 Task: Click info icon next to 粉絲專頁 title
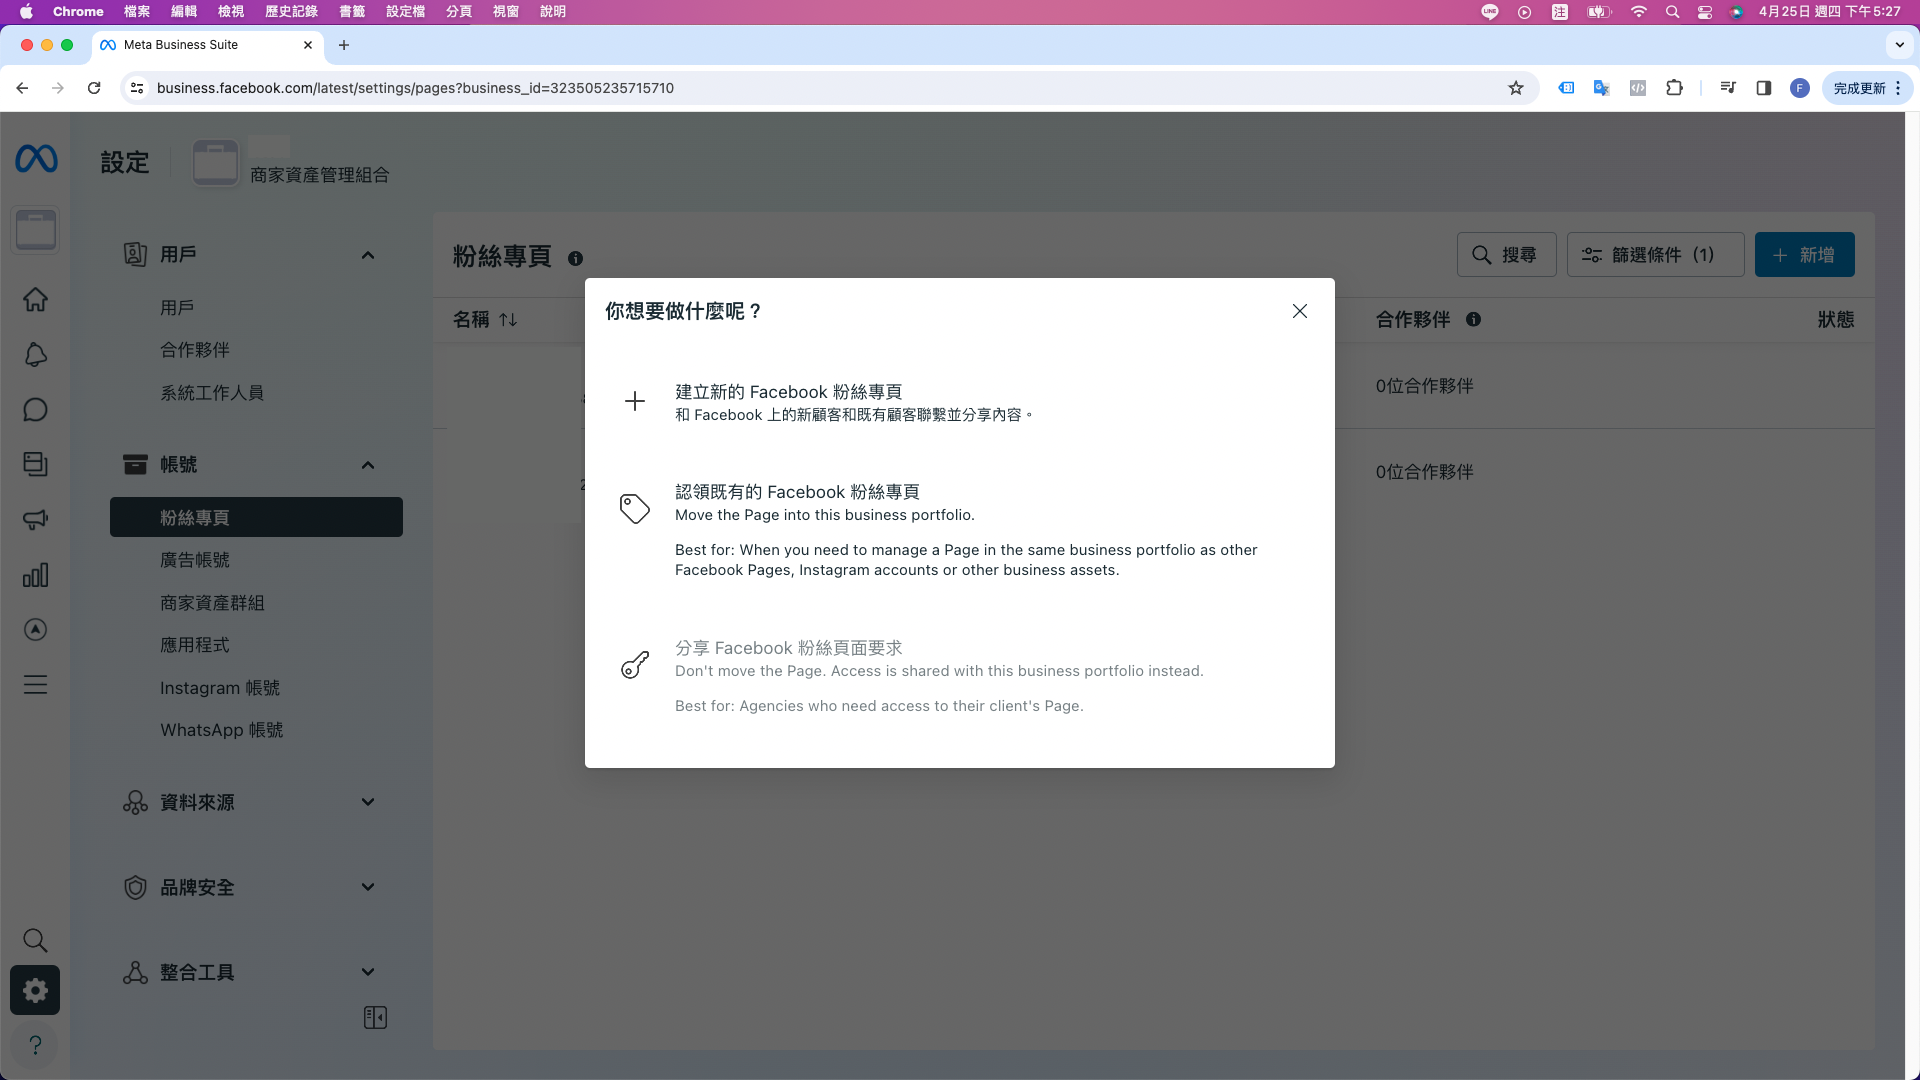[x=575, y=258]
